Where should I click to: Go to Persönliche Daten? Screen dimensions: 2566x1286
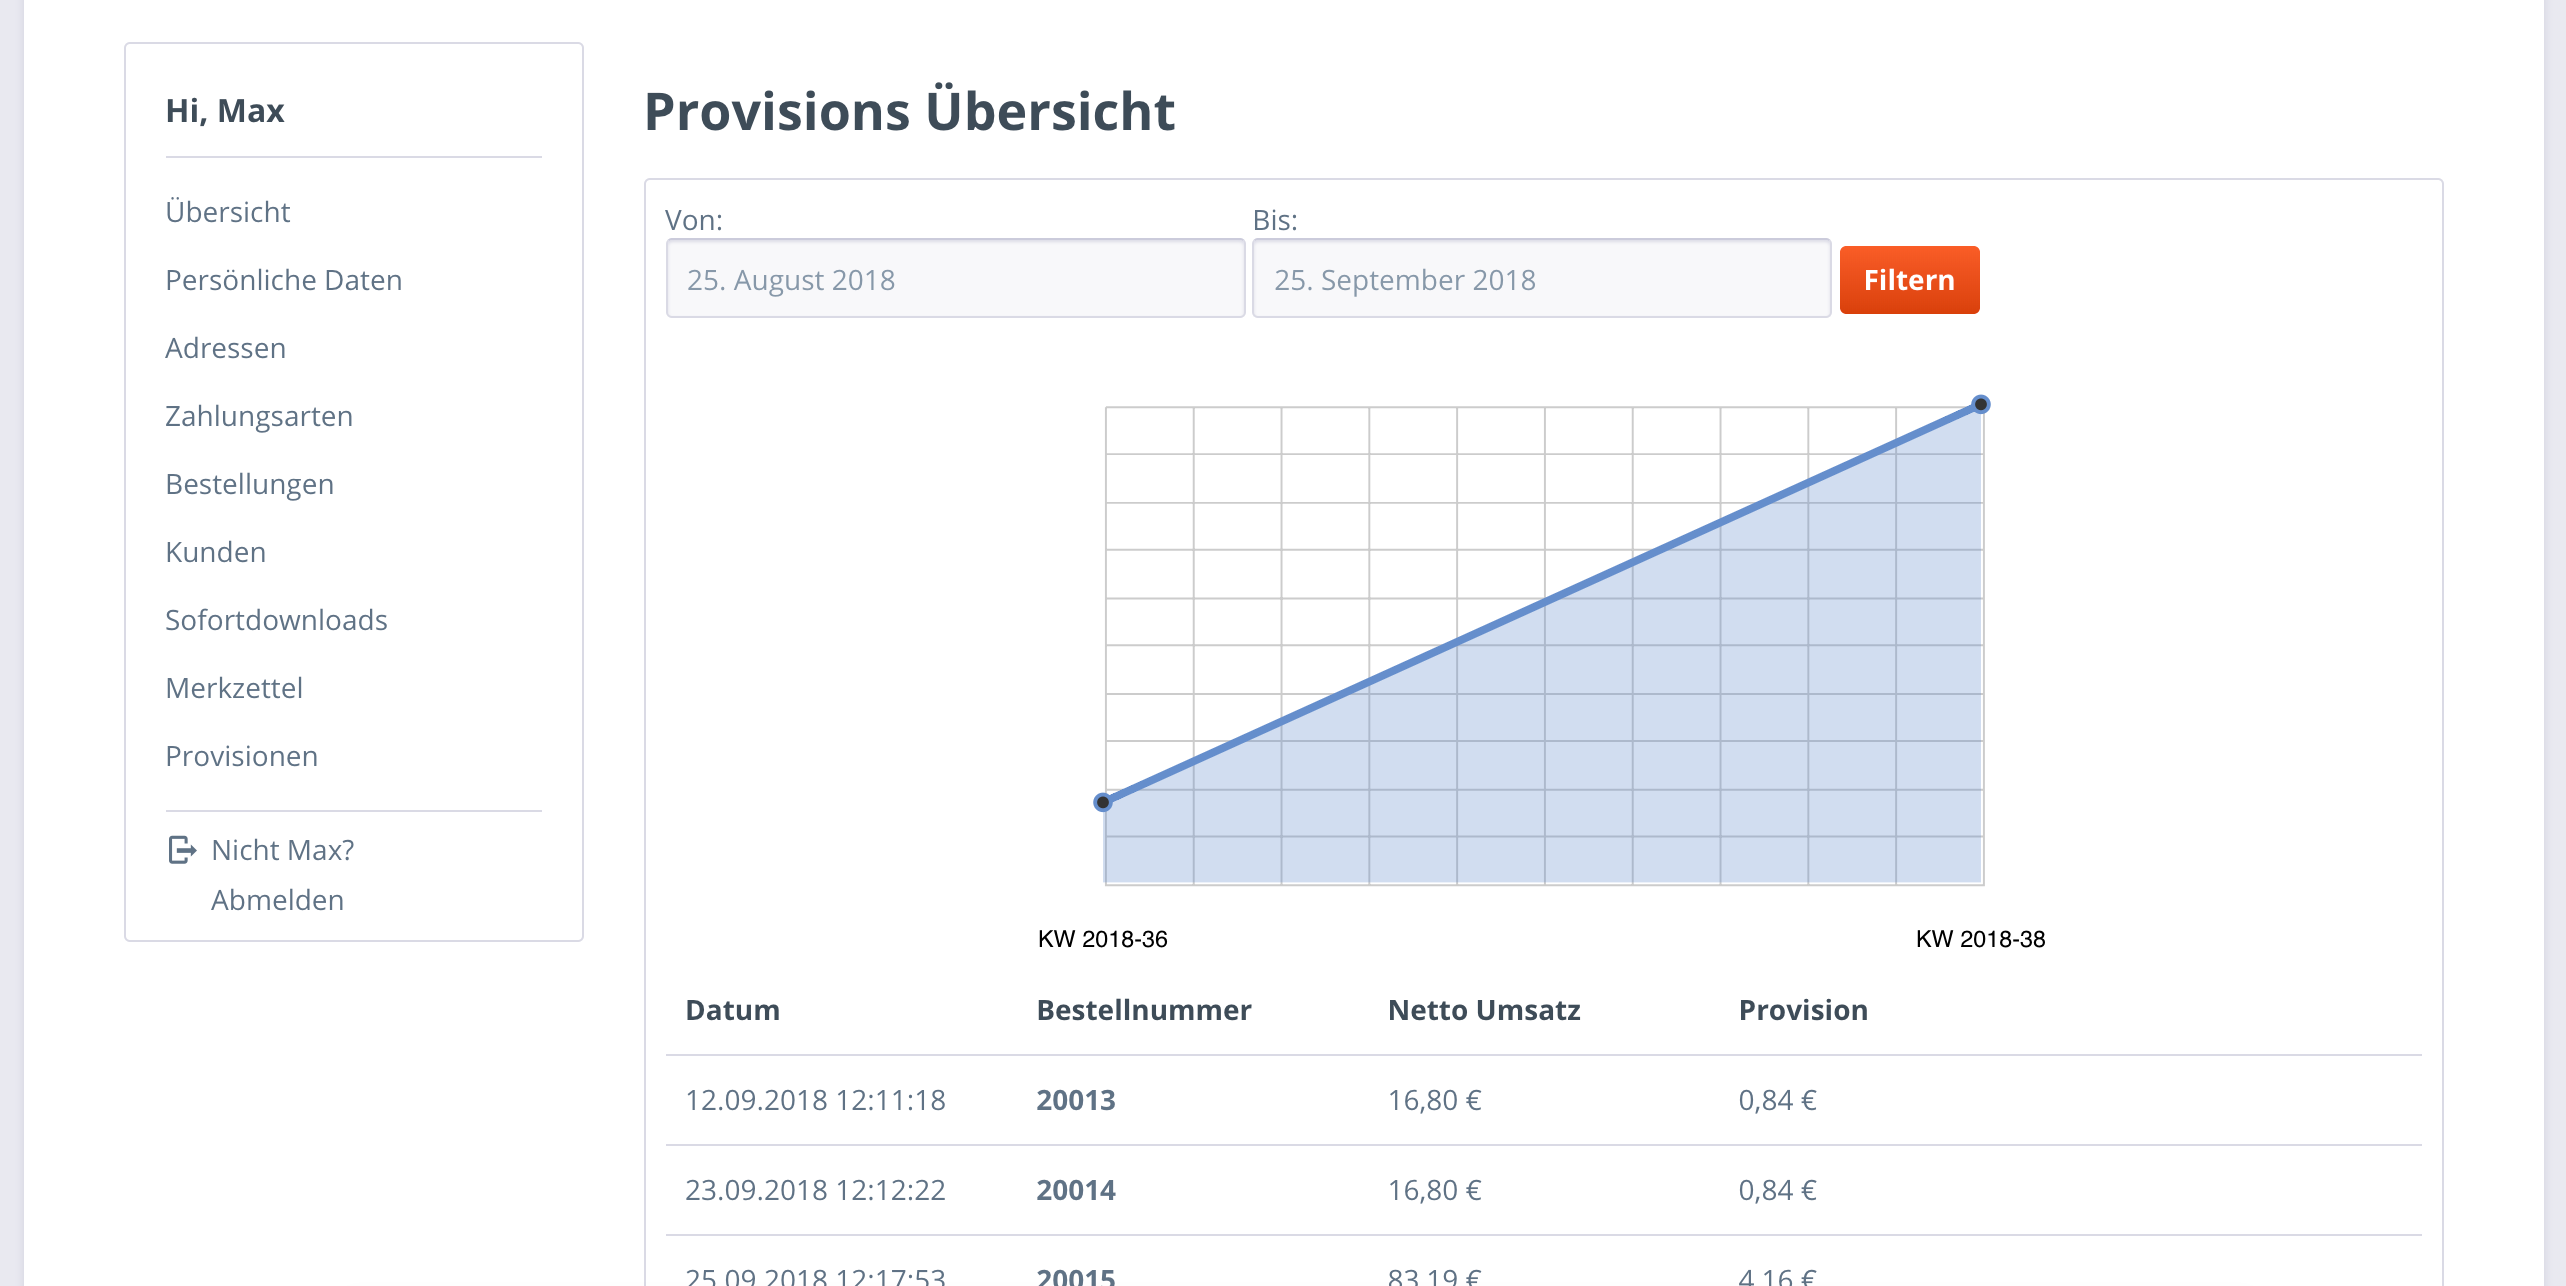click(x=284, y=280)
